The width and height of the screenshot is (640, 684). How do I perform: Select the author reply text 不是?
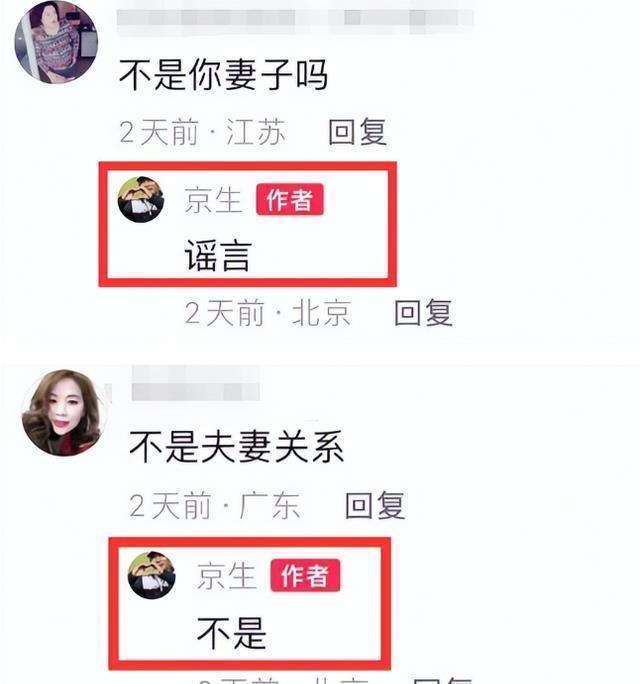(232, 633)
